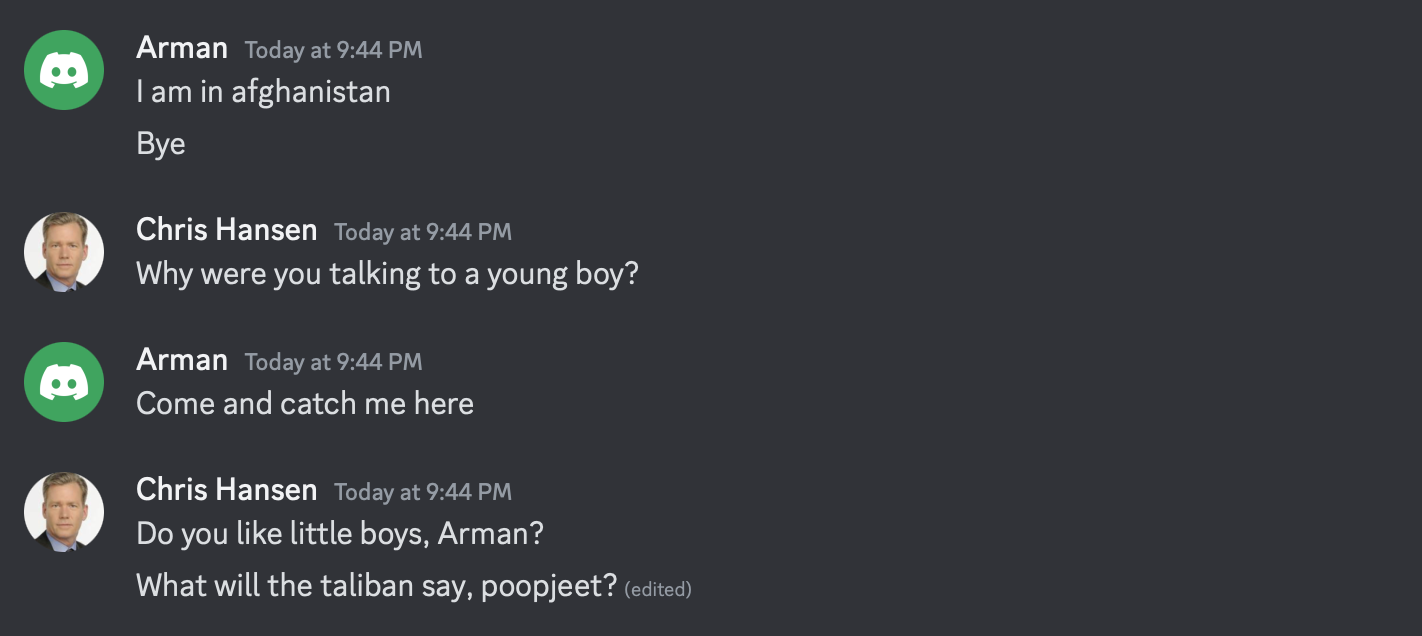Viewport: 1422px width, 636px height.
Task: Click the message starting "What will the taliban say"
Action: (376, 586)
